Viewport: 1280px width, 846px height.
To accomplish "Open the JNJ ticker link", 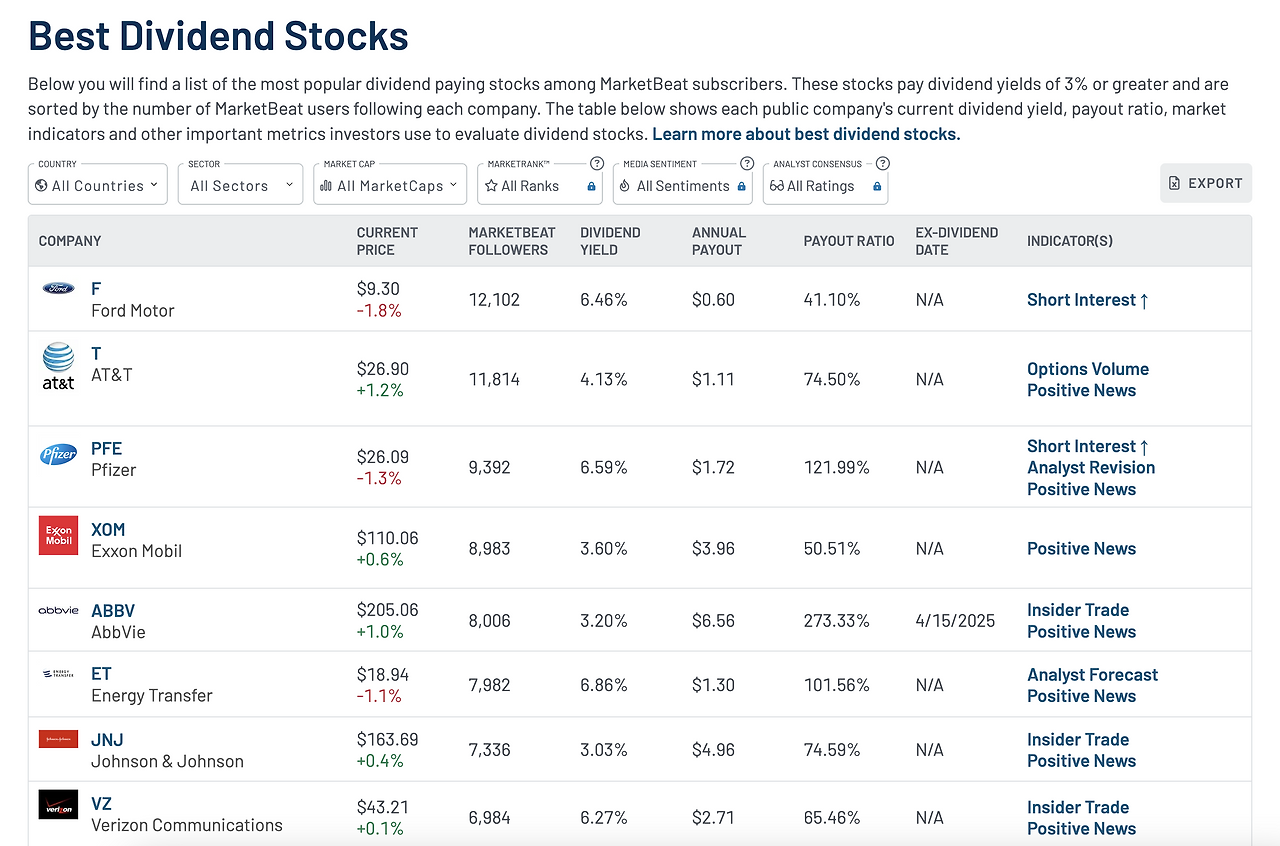I will point(106,739).
